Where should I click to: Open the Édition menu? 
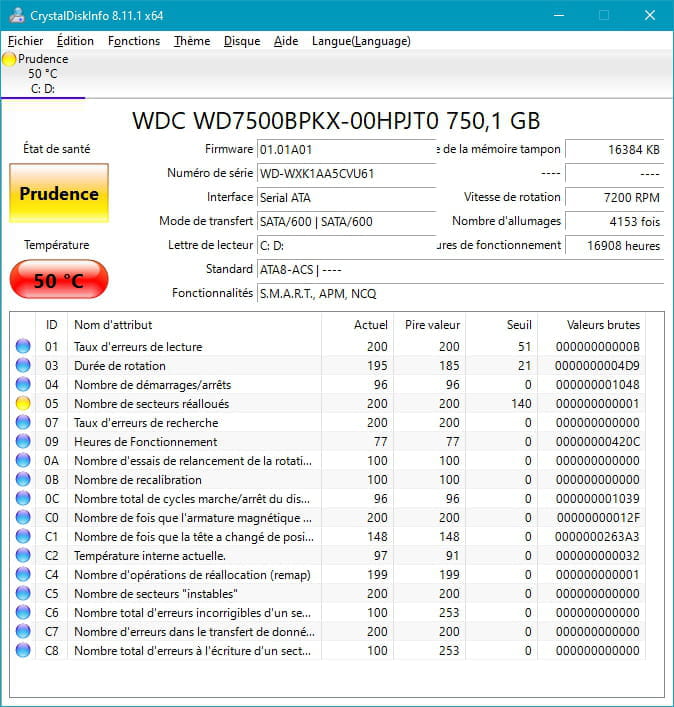(x=75, y=41)
